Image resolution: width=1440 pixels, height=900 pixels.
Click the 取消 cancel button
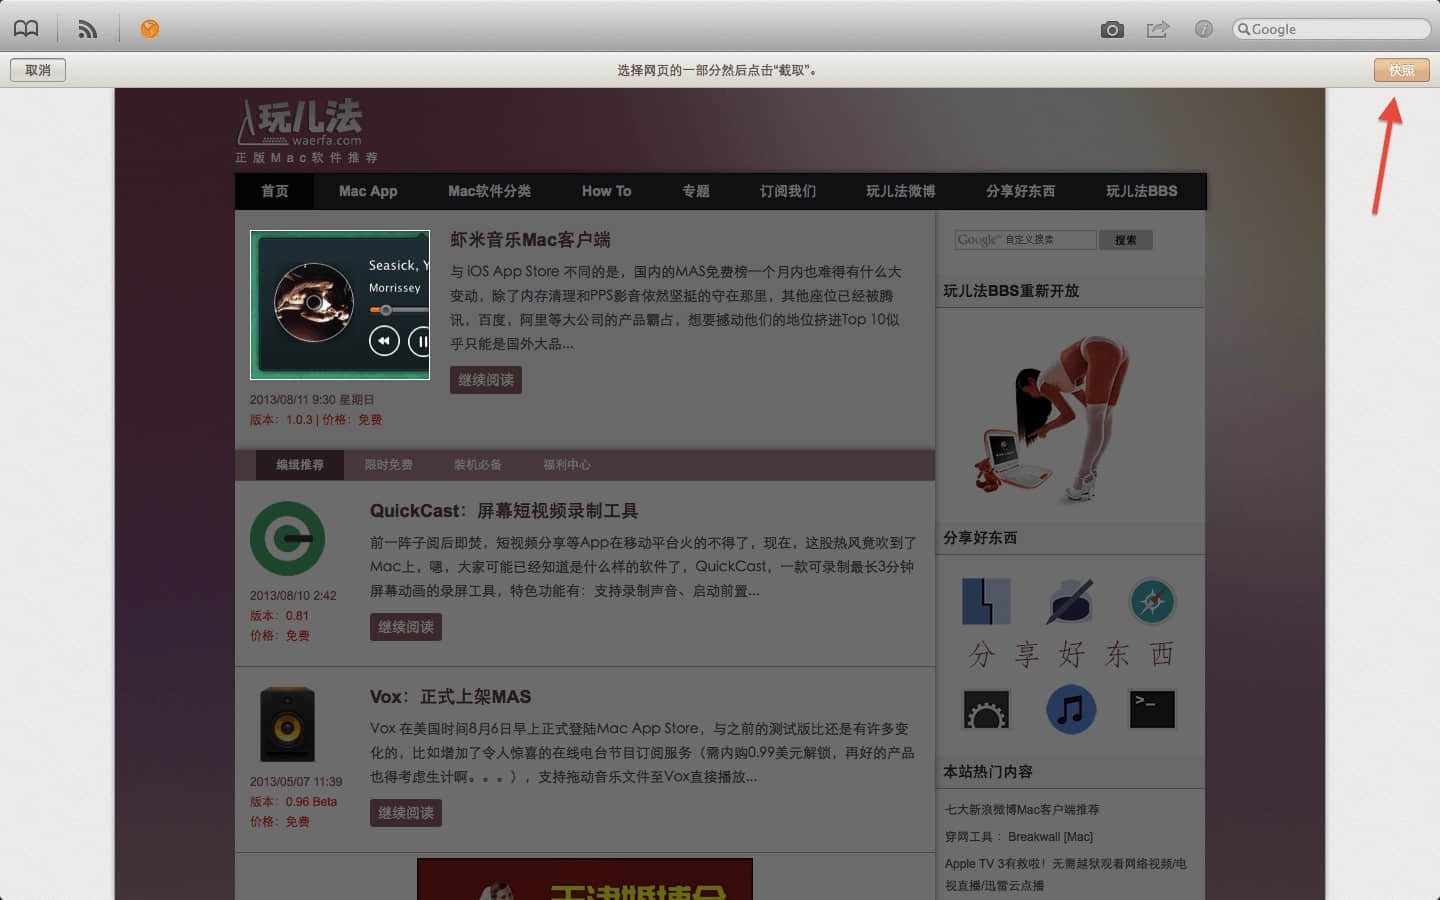(38, 70)
